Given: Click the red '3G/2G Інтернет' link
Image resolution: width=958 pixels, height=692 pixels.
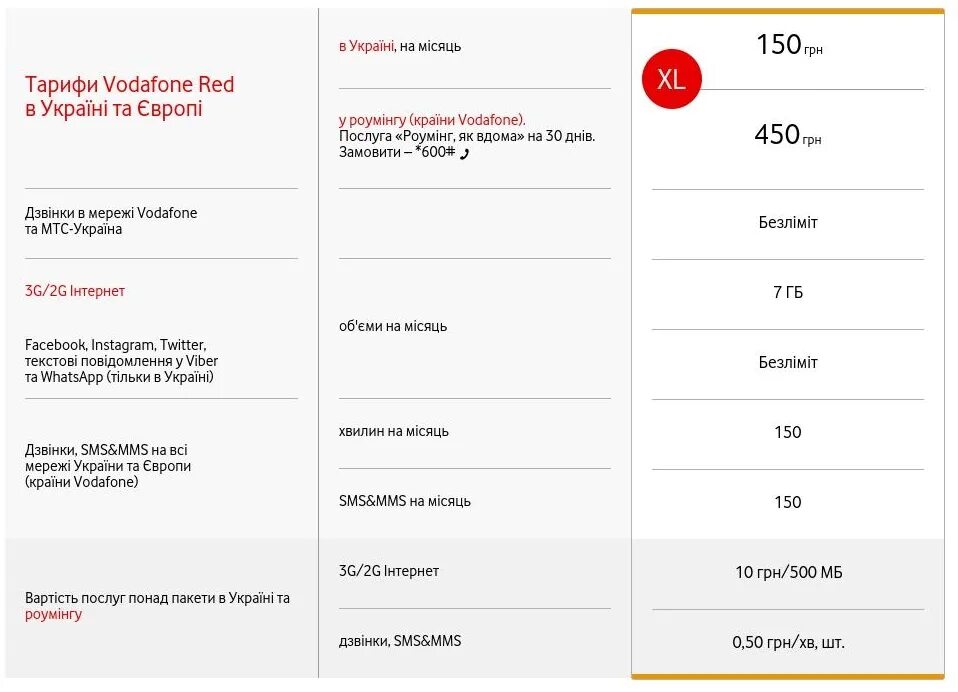Looking at the screenshot, I should coord(75,291).
